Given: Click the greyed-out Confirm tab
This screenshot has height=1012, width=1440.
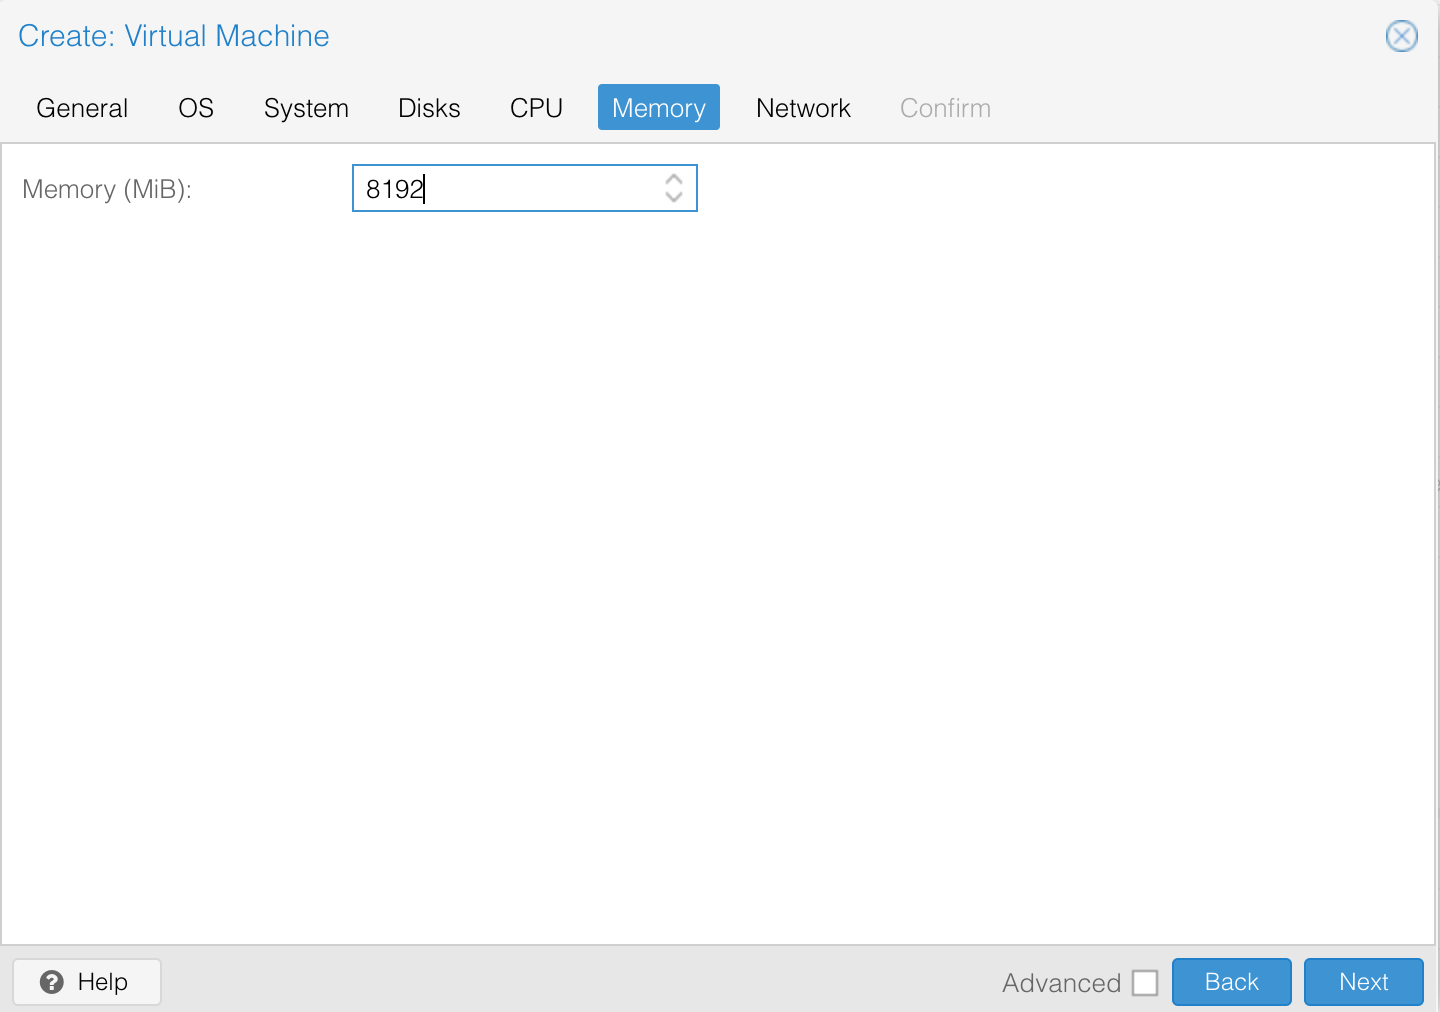Looking at the screenshot, I should click(944, 107).
